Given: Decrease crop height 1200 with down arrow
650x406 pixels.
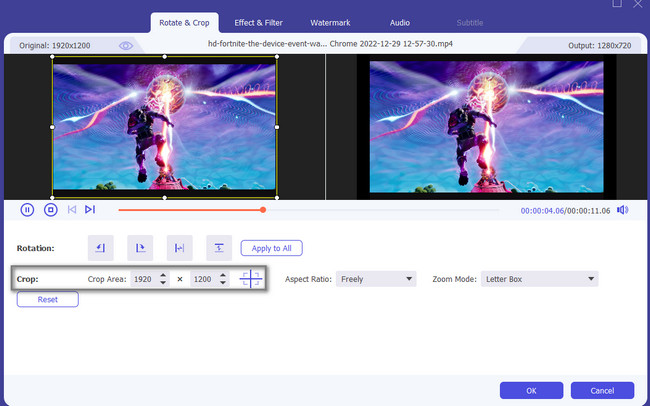Looking at the screenshot, I should click(x=223, y=283).
